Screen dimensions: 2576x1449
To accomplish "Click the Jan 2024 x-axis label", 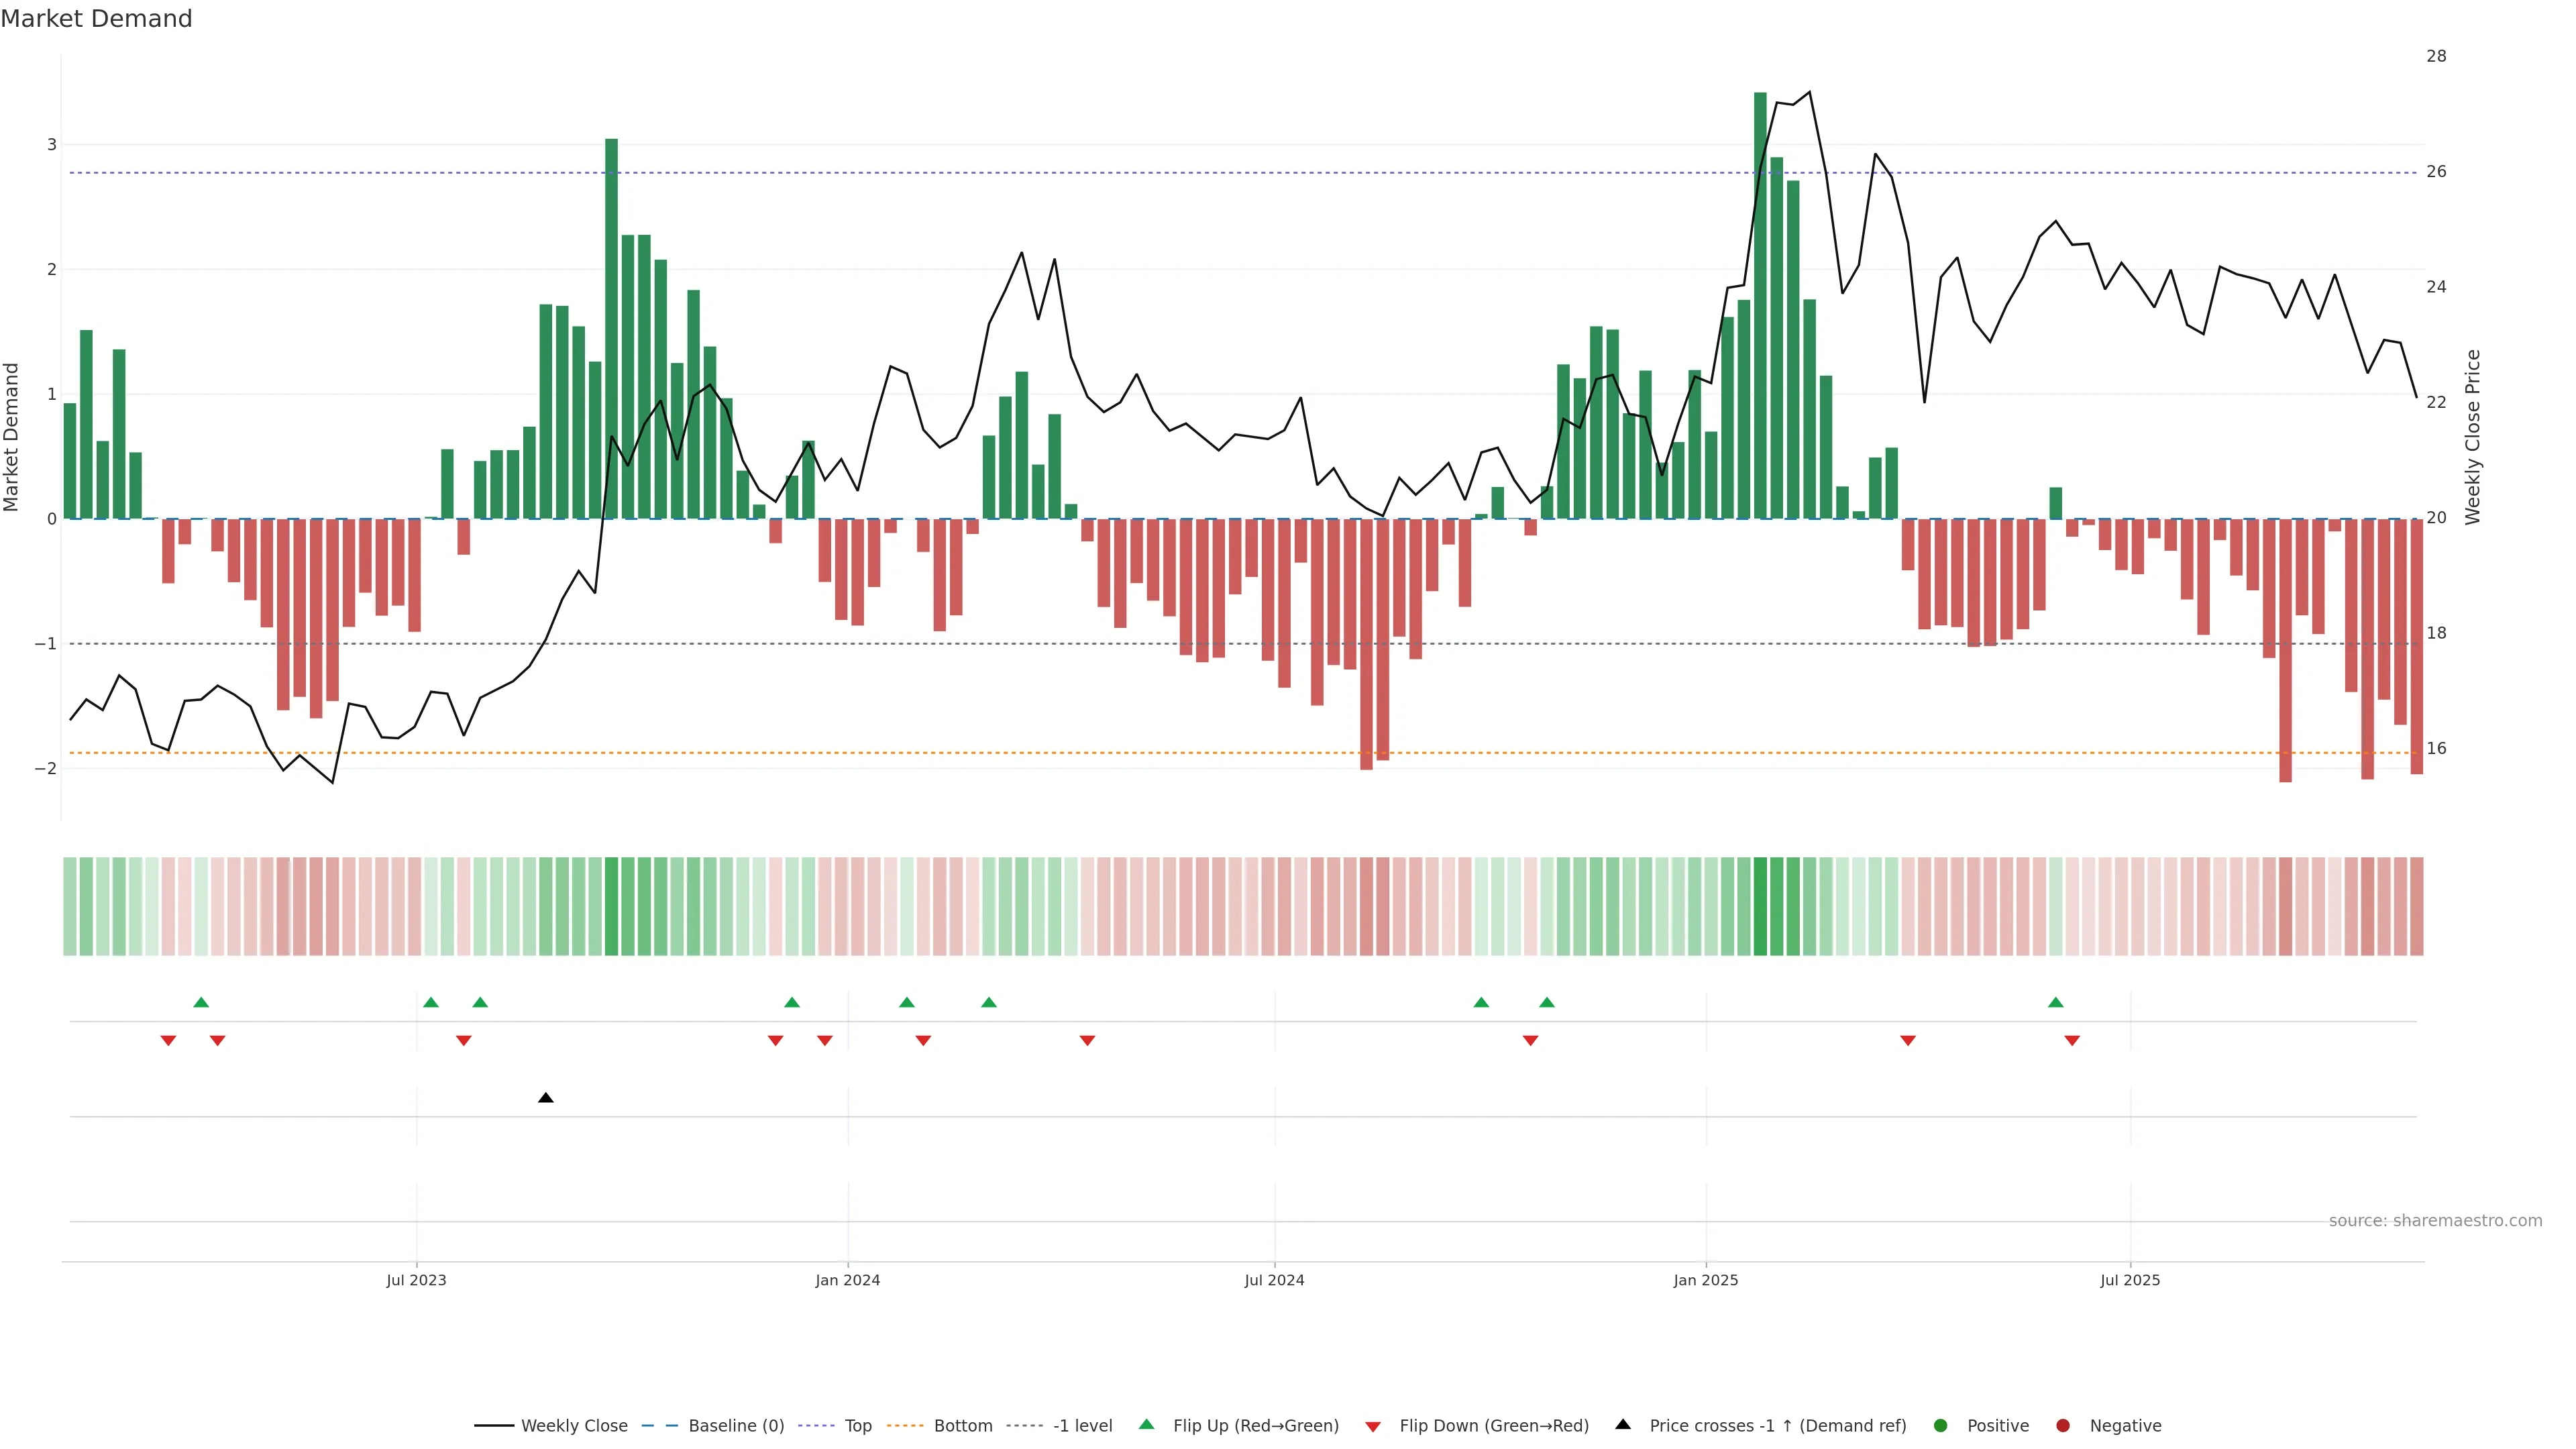I will (x=847, y=1280).
